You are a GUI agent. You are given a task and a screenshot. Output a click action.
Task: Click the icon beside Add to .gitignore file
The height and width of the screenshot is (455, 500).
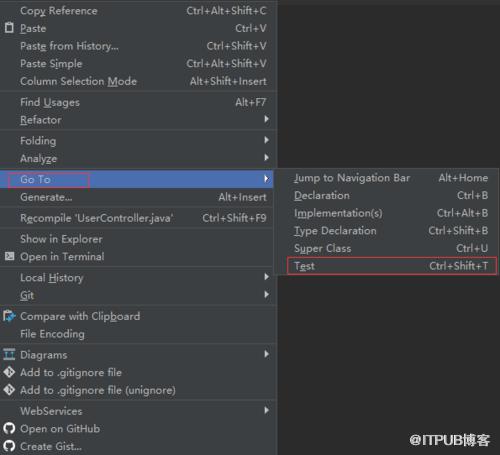click(9, 372)
